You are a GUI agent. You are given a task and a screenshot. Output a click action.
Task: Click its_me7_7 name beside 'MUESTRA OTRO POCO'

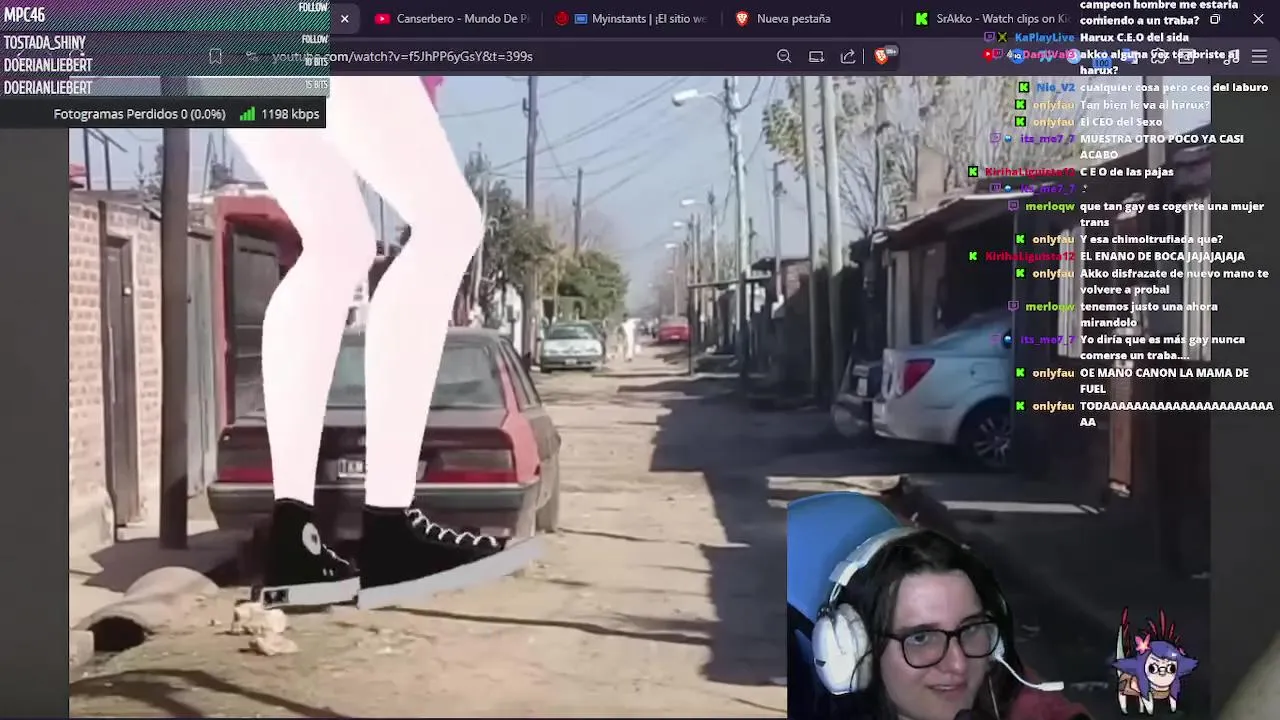tap(1047, 139)
